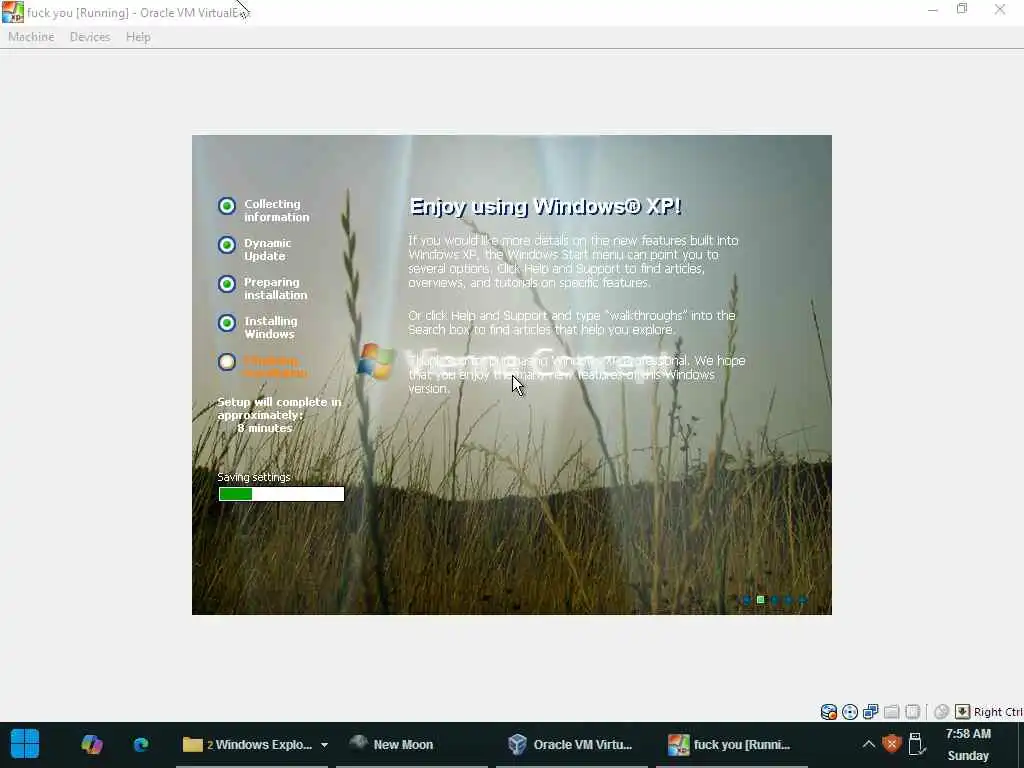Click Finalizing installation step indicator
The width and height of the screenshot is (1024, 768).
227,362
